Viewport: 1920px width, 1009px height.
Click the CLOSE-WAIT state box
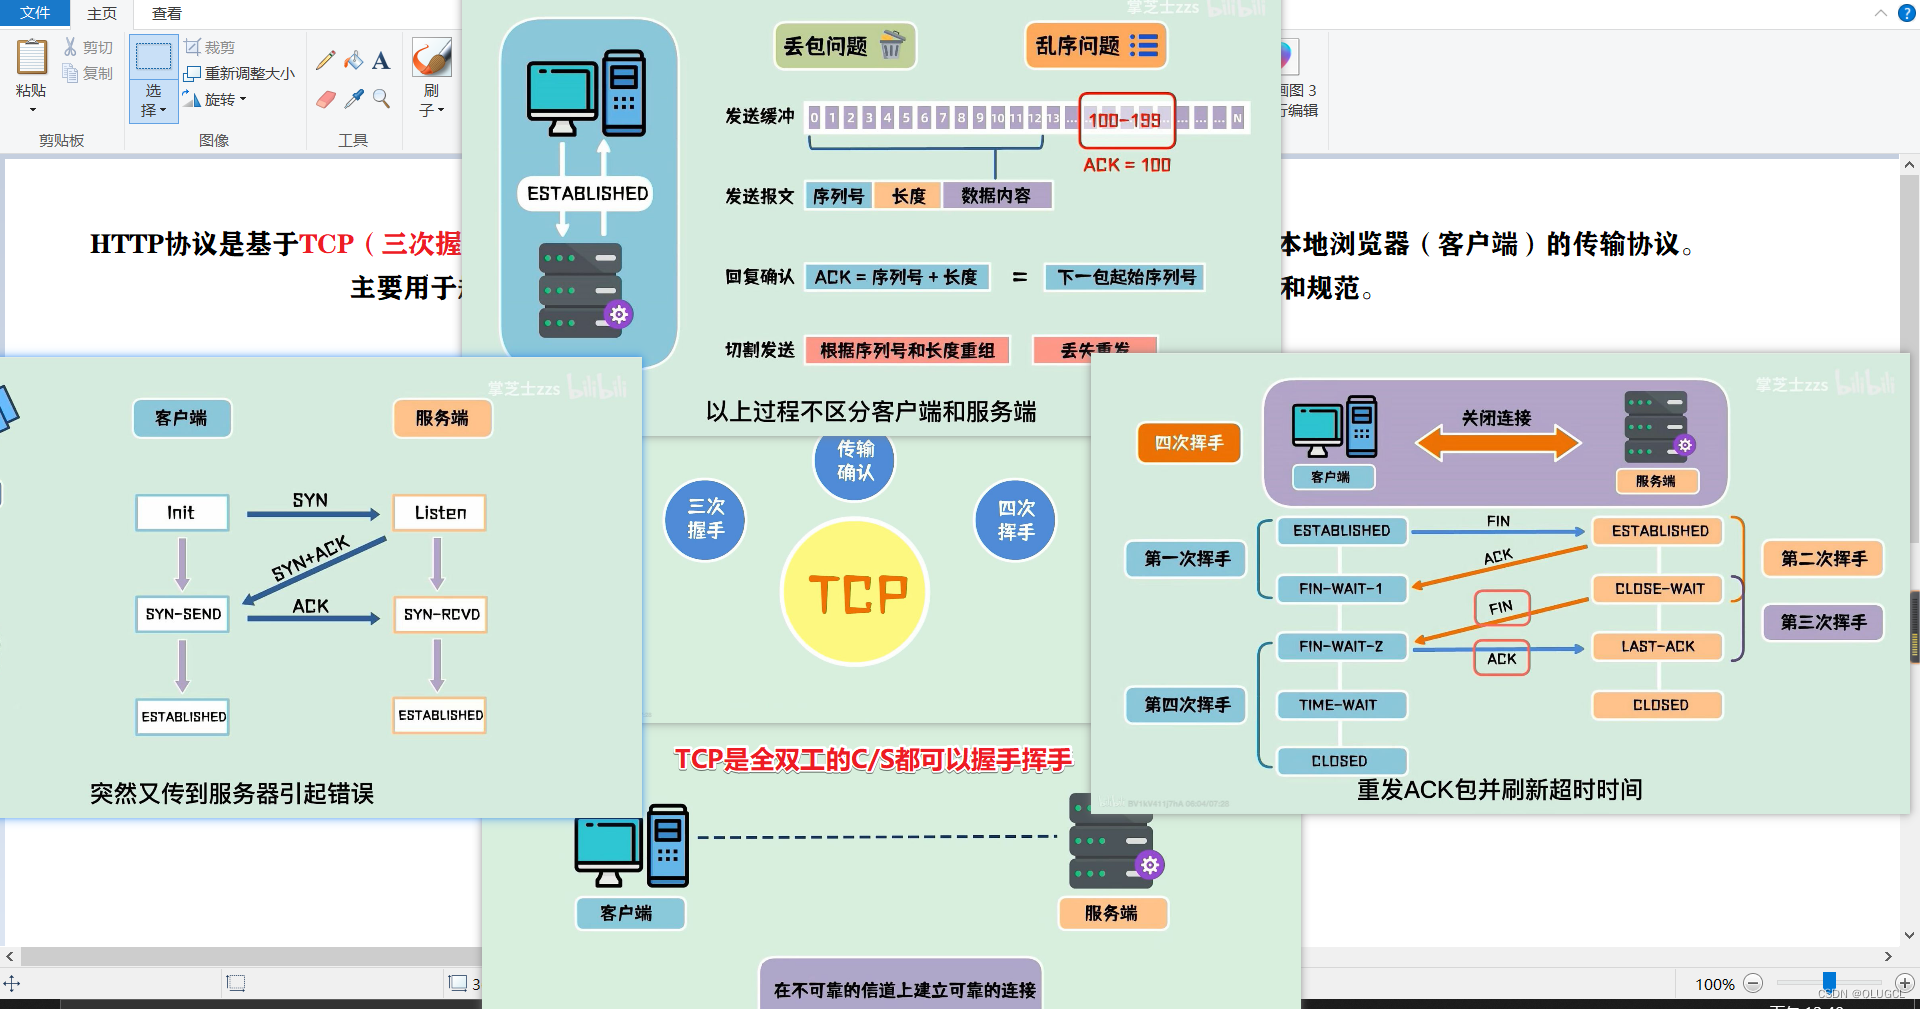point(1658,589)
